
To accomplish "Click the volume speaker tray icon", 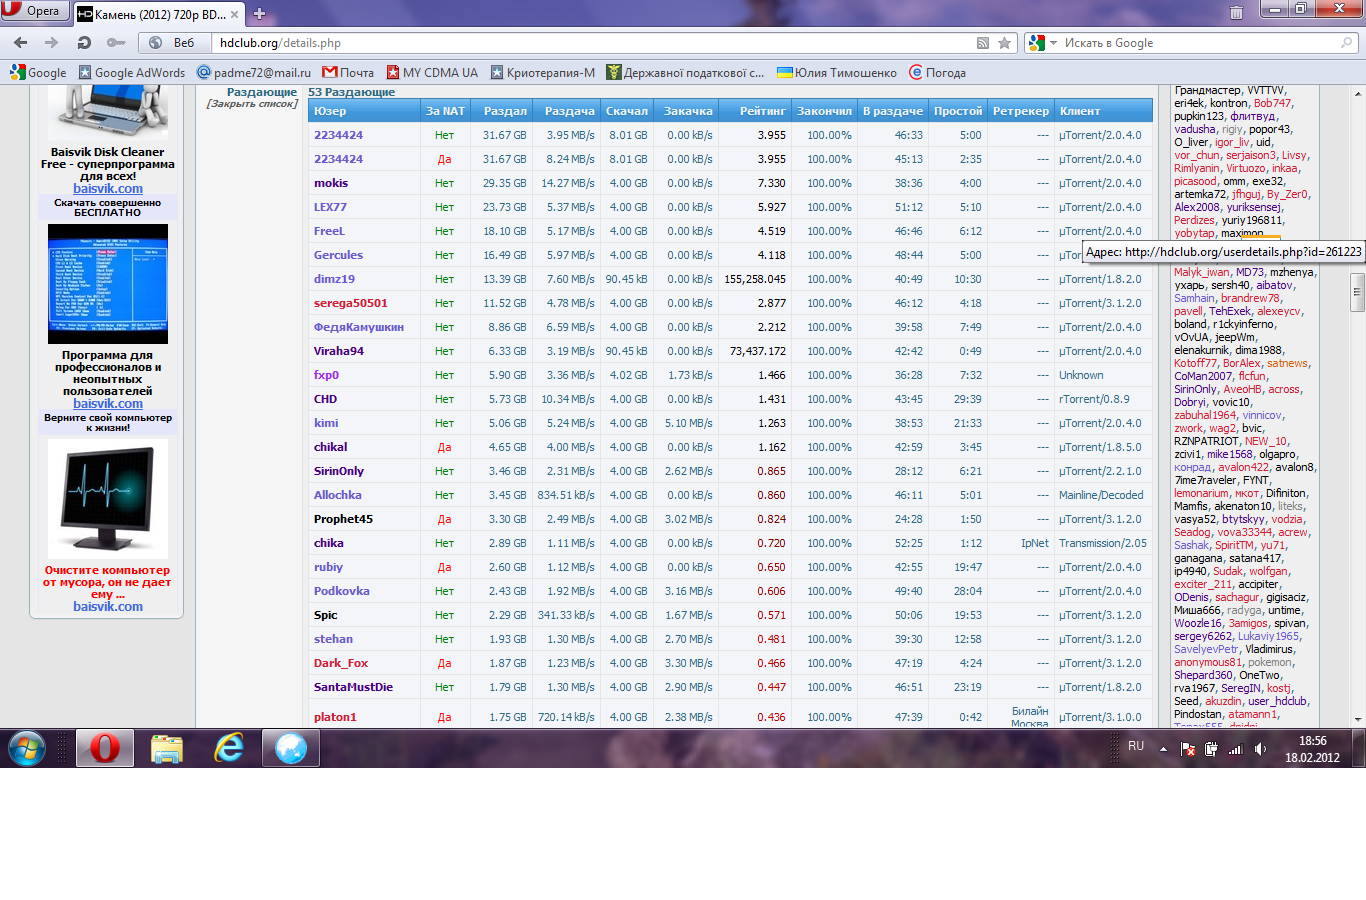I will coord(1260,749).
